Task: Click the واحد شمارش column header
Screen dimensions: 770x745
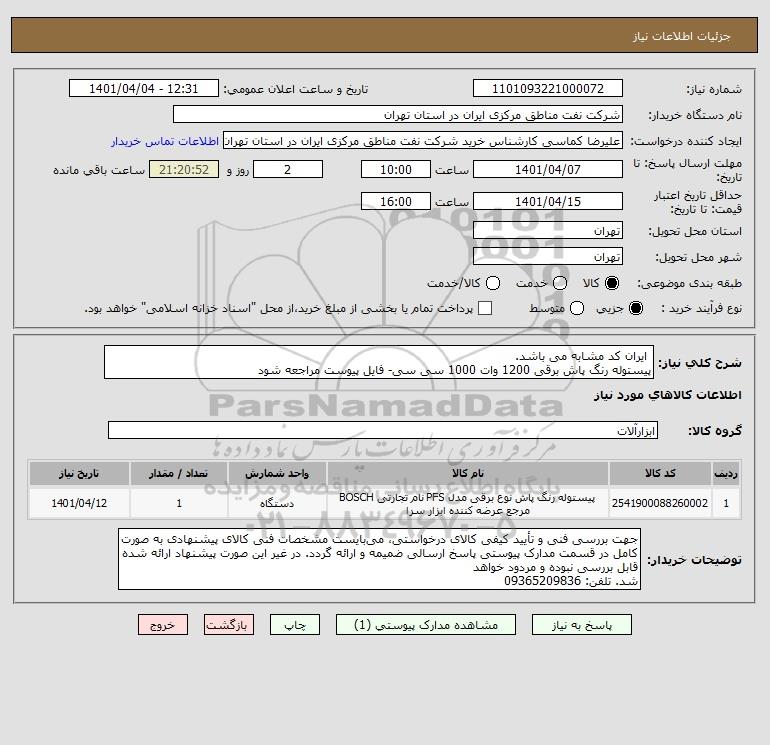Action: pos(277,473)
